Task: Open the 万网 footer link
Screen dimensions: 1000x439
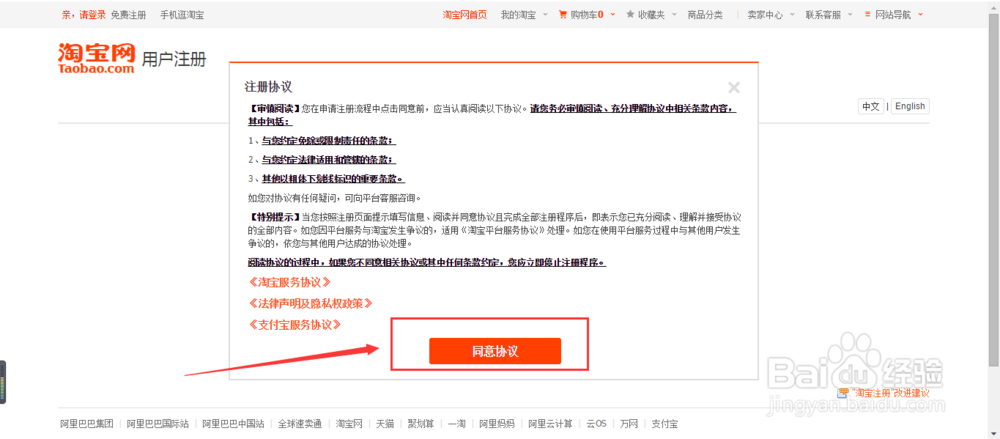Action: (x=629, y=424)
